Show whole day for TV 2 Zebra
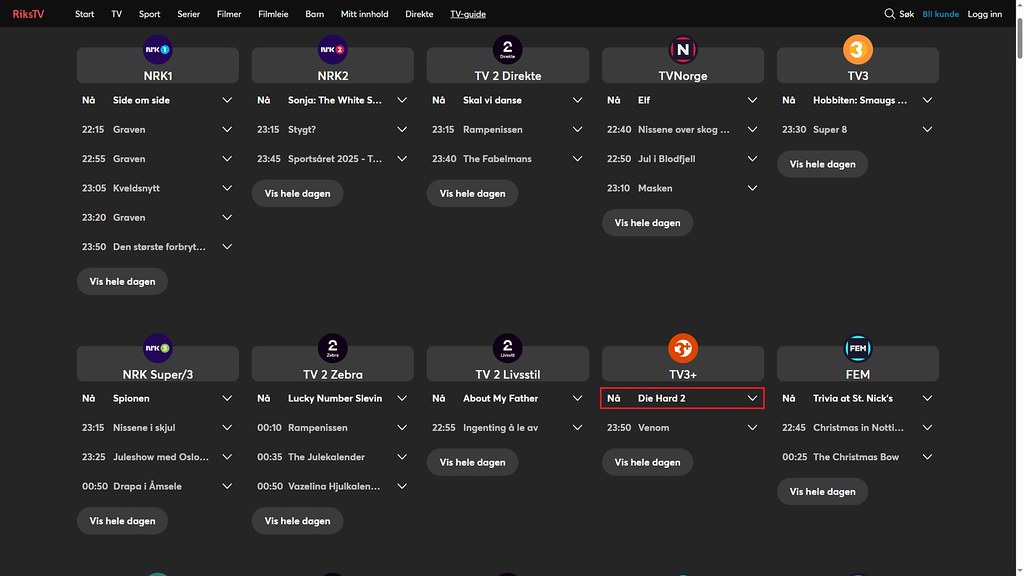Screen dimensions: 1024x576 coord(297,521)
